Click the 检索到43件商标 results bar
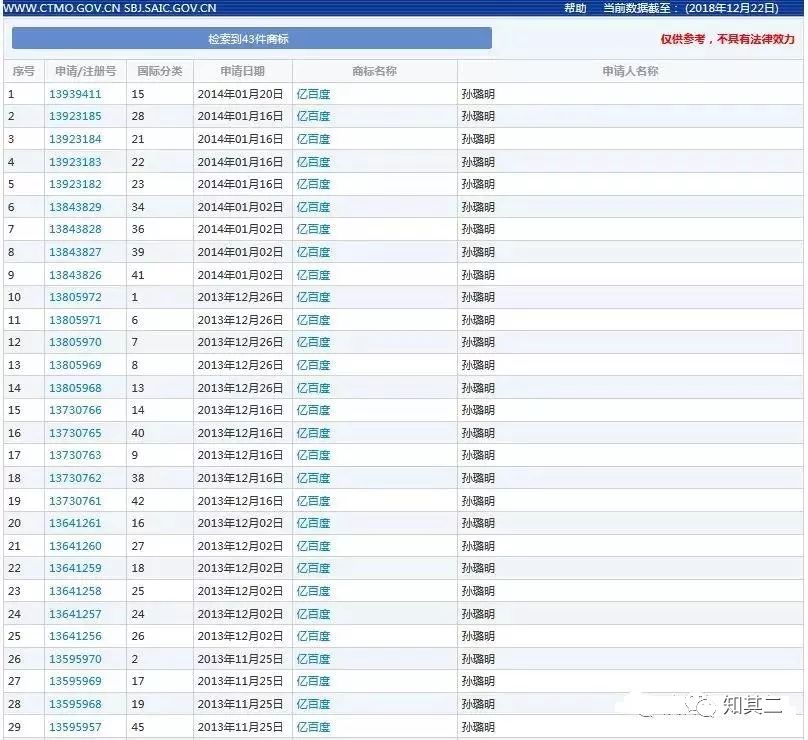This screenshot has width=808, height=740. click(251, 39)
